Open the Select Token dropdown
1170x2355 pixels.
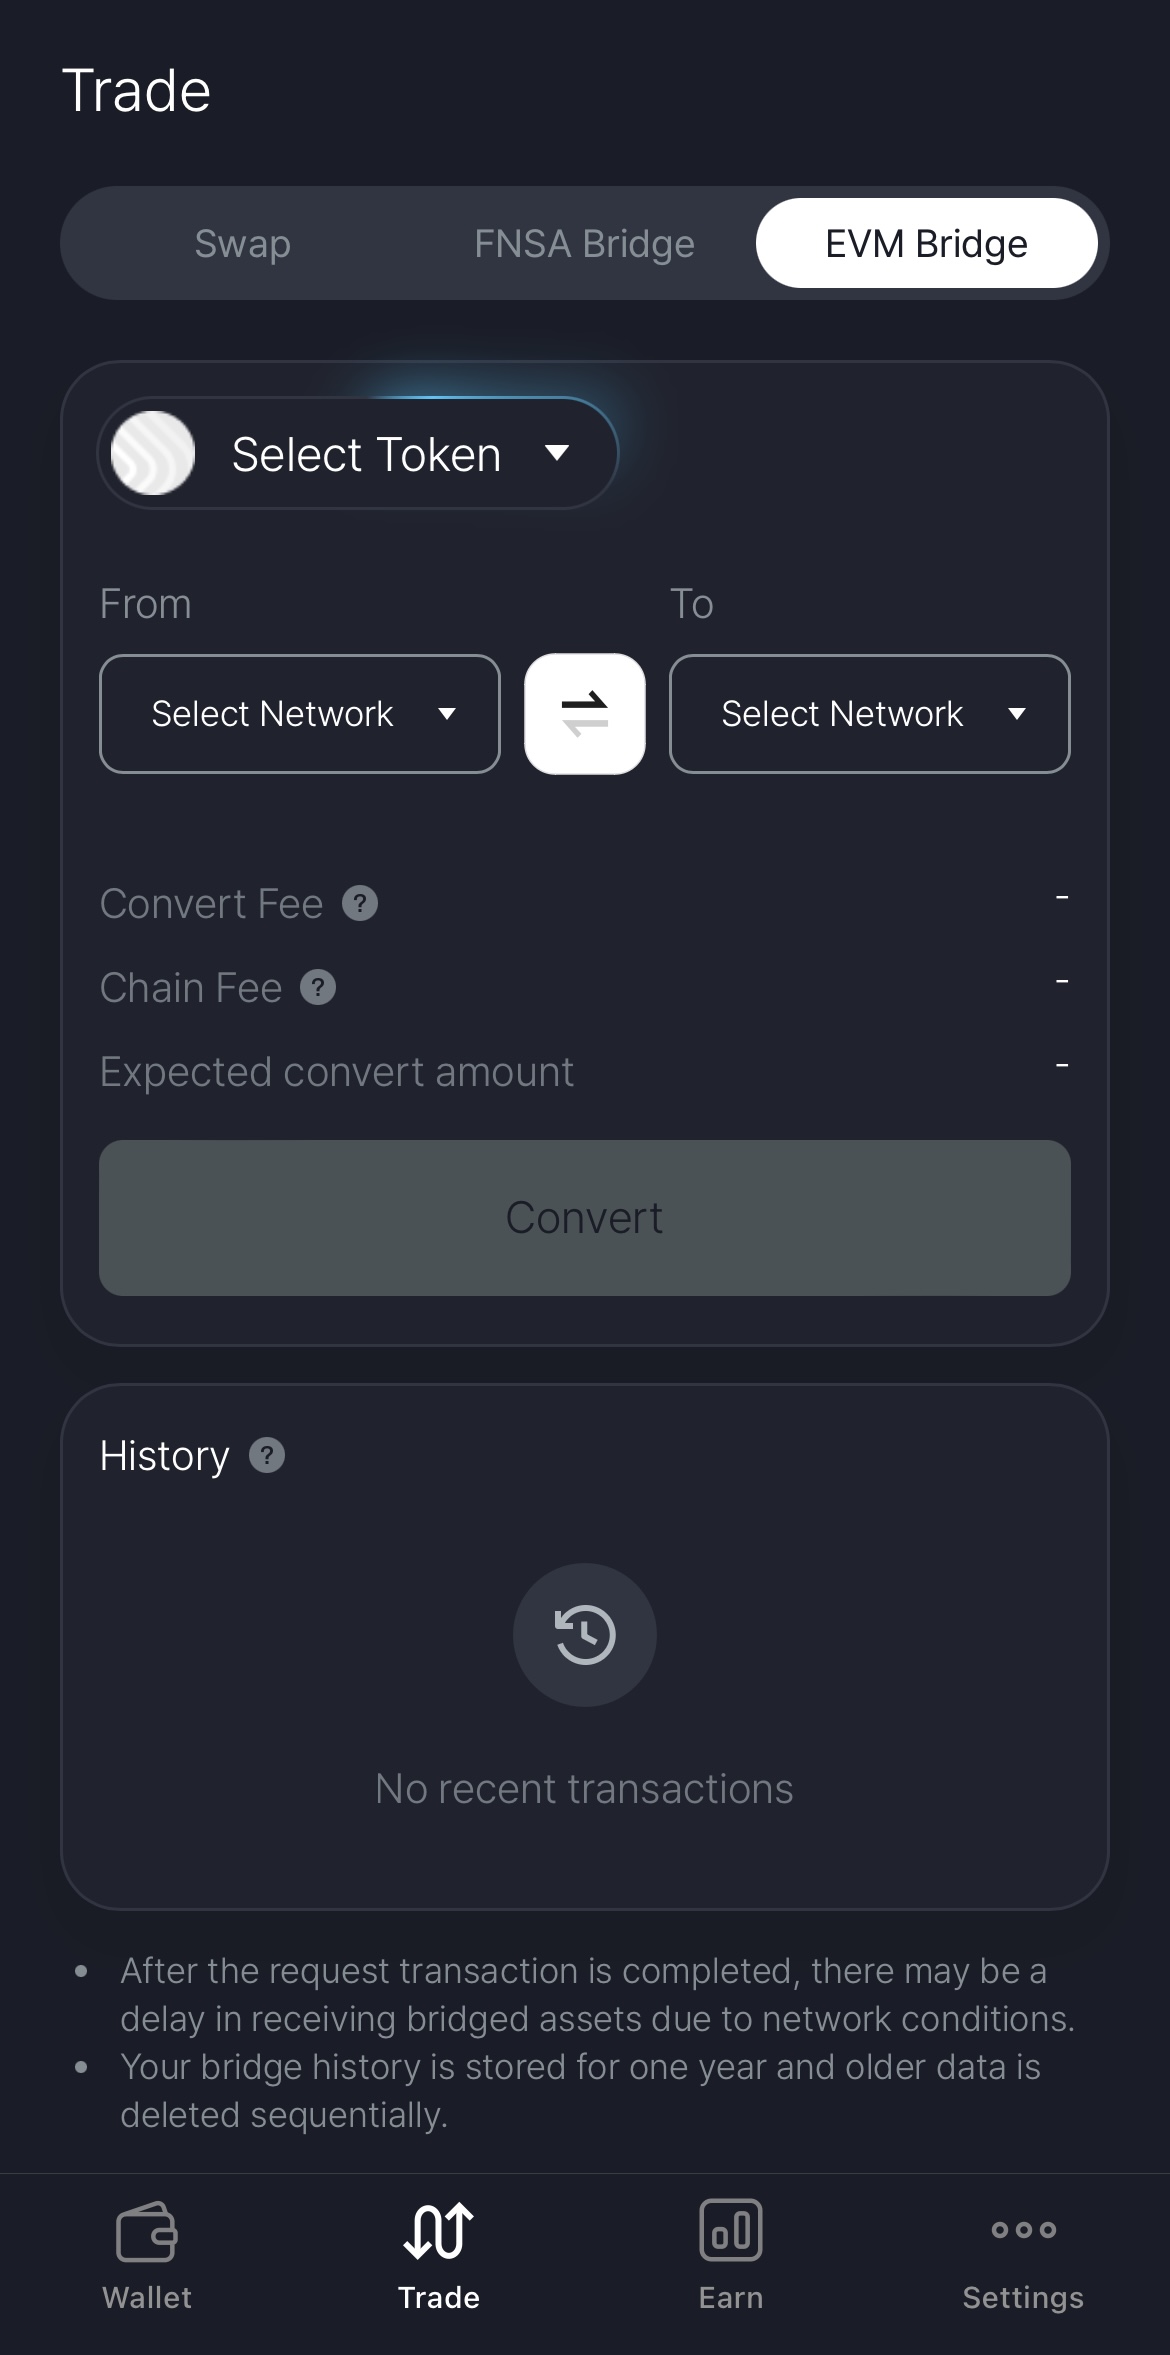tap(366, 454)
